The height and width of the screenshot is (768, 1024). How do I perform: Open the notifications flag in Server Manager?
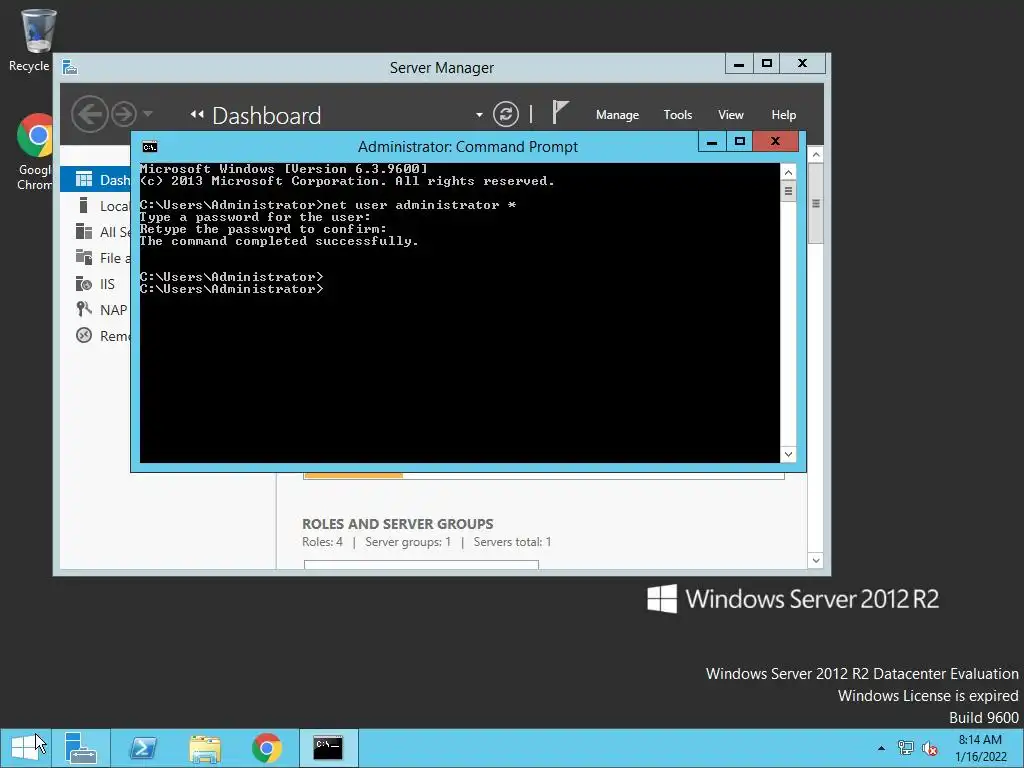click(x=560, y=112)
